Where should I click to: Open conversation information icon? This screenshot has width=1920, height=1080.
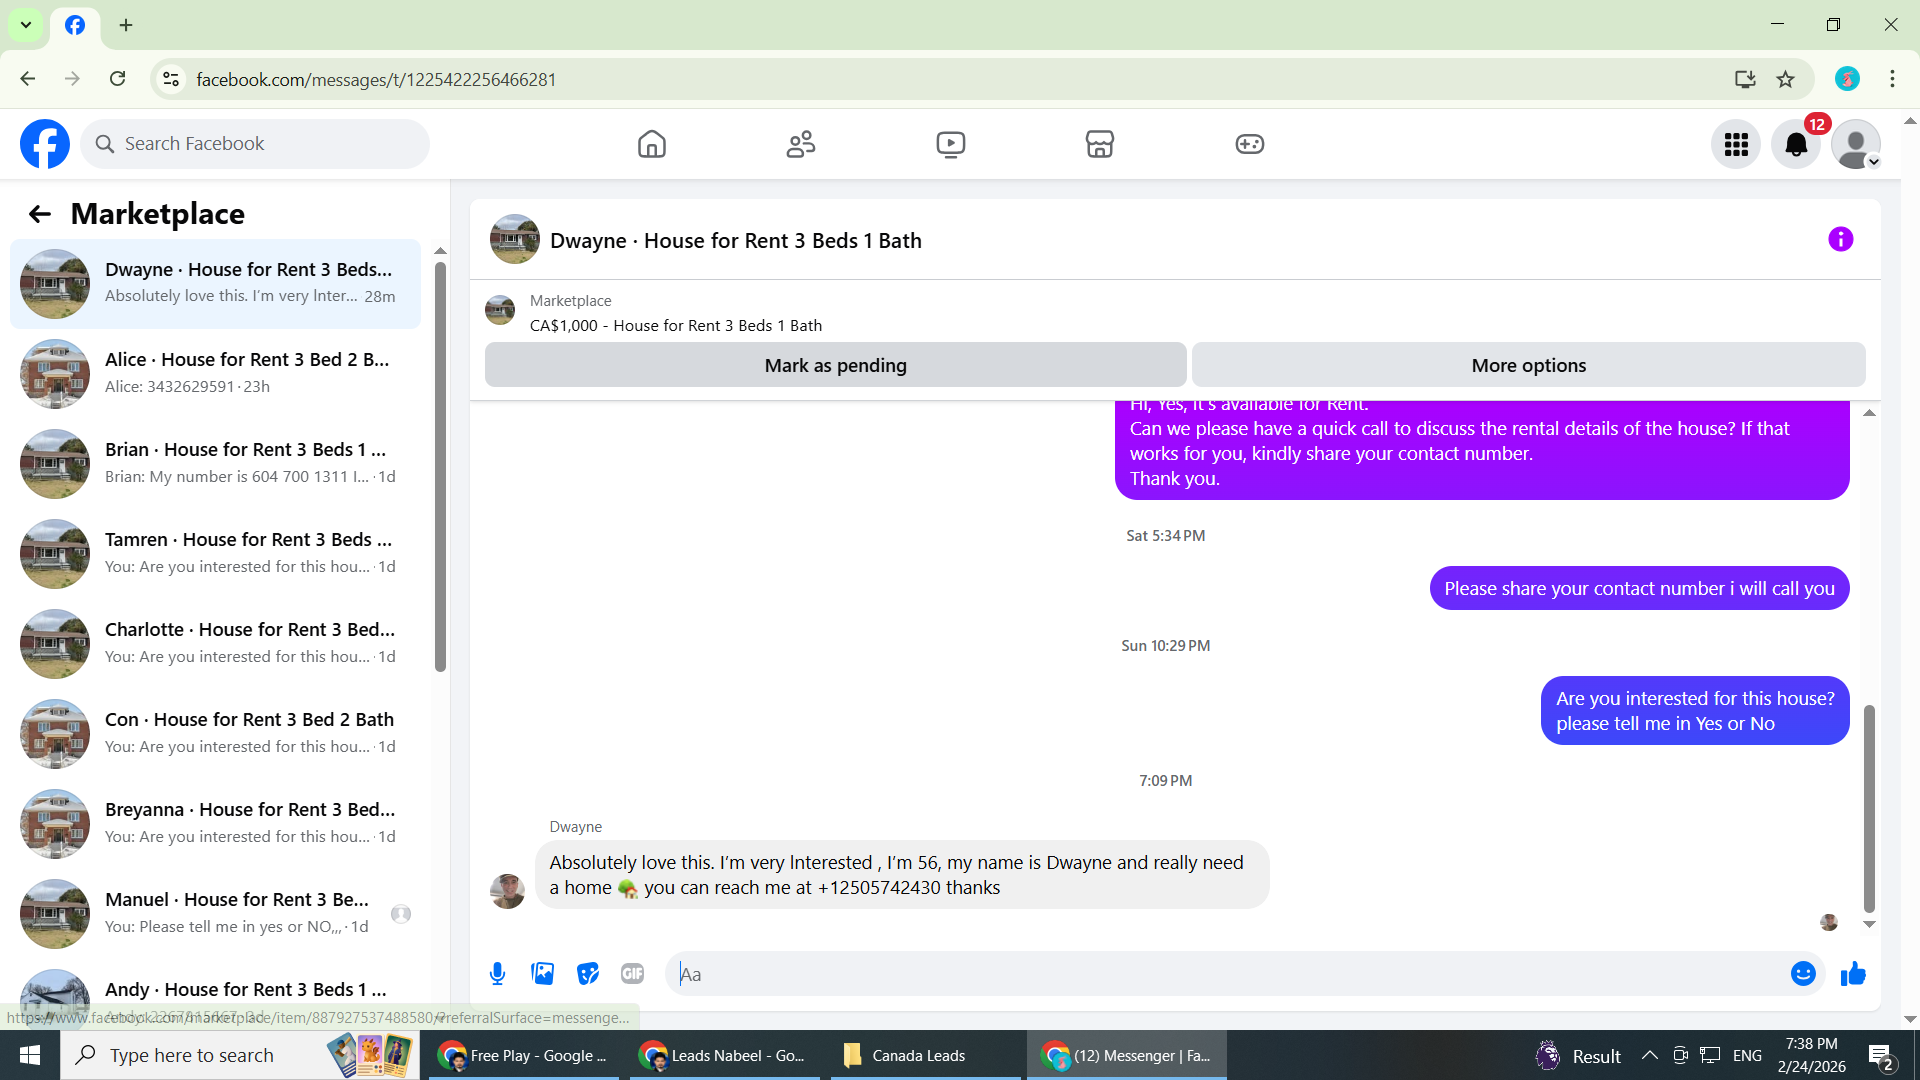[x=1840, y=240]
